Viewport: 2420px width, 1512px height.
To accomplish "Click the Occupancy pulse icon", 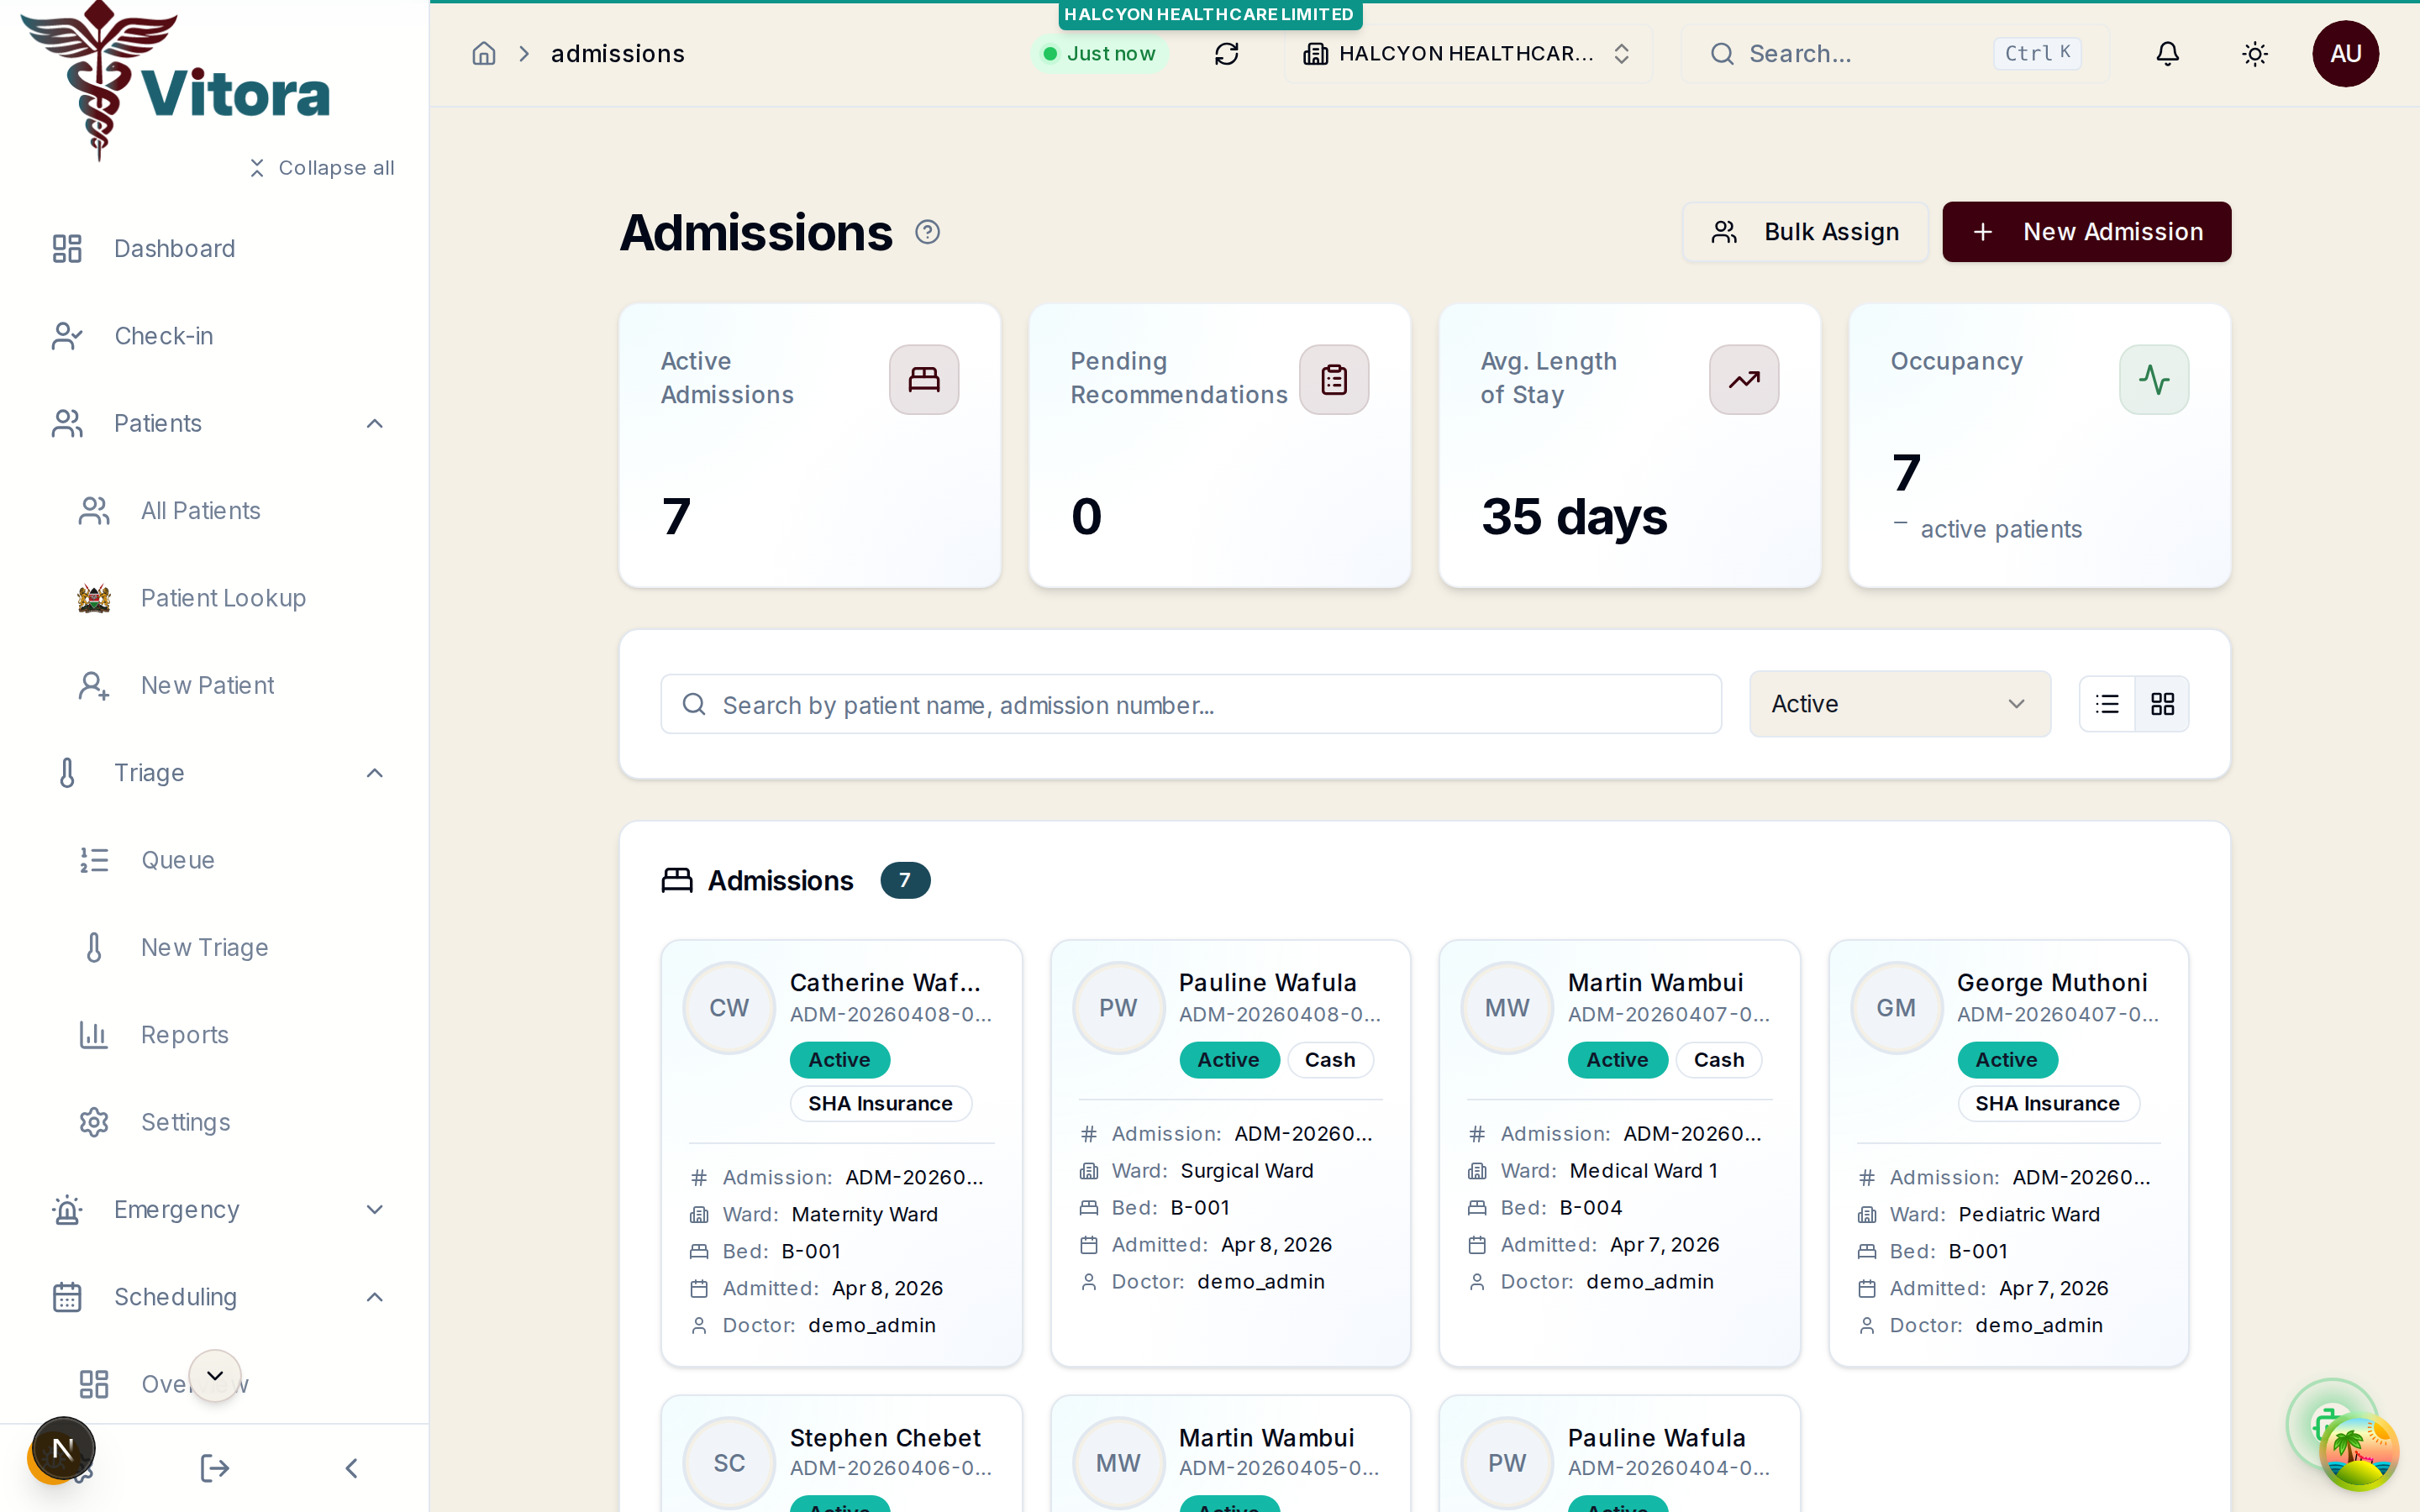I will pyautogui.click(x=2154, y=380).
